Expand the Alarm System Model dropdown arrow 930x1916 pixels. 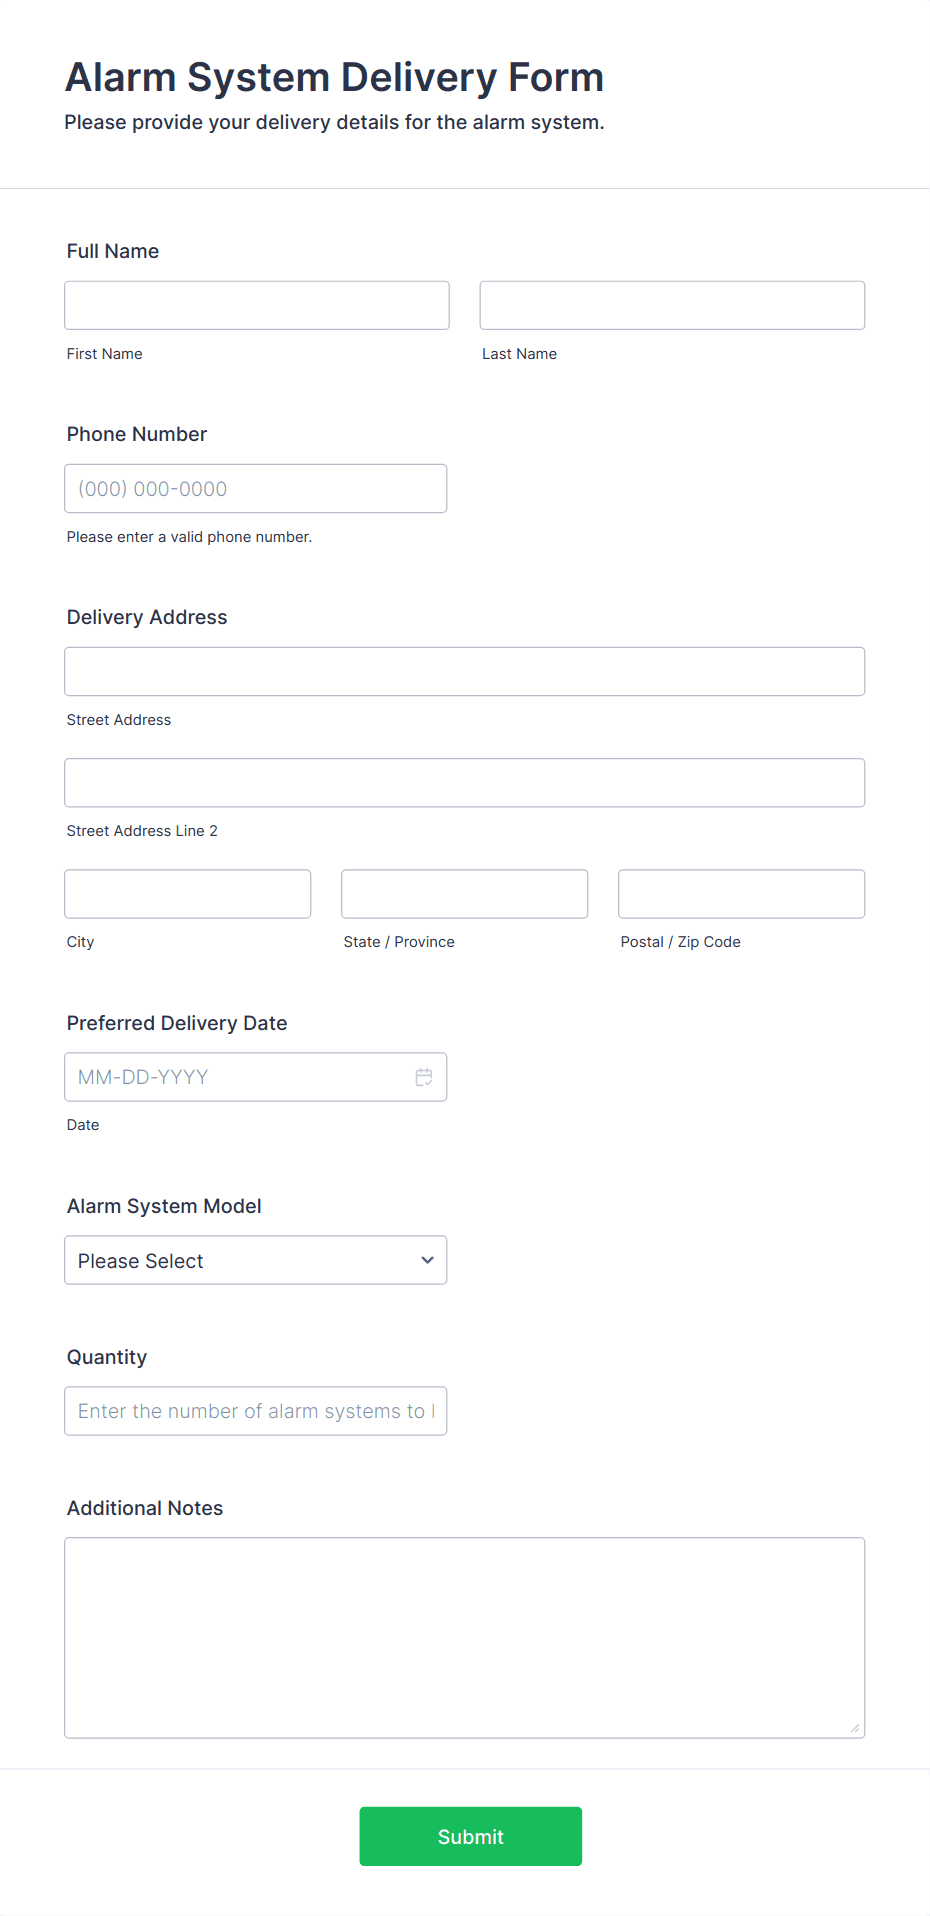point(427,1260)
